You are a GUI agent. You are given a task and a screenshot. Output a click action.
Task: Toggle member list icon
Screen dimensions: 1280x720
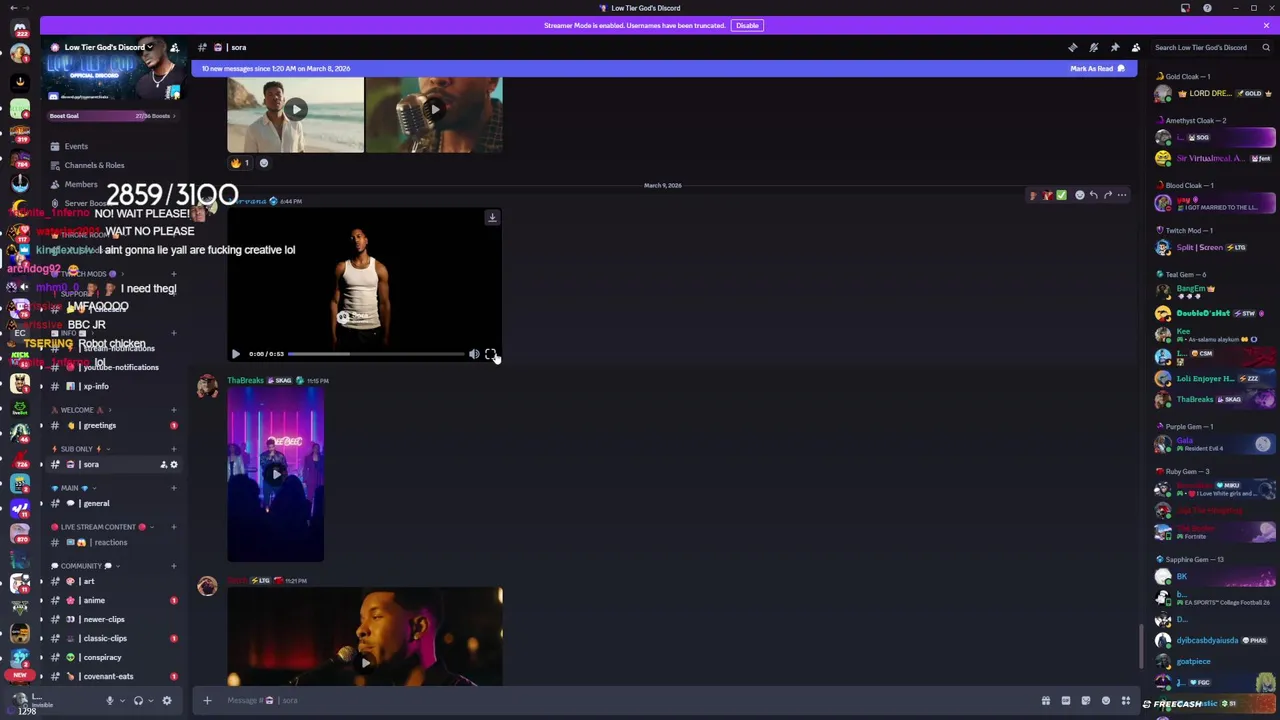(1136, 47)
